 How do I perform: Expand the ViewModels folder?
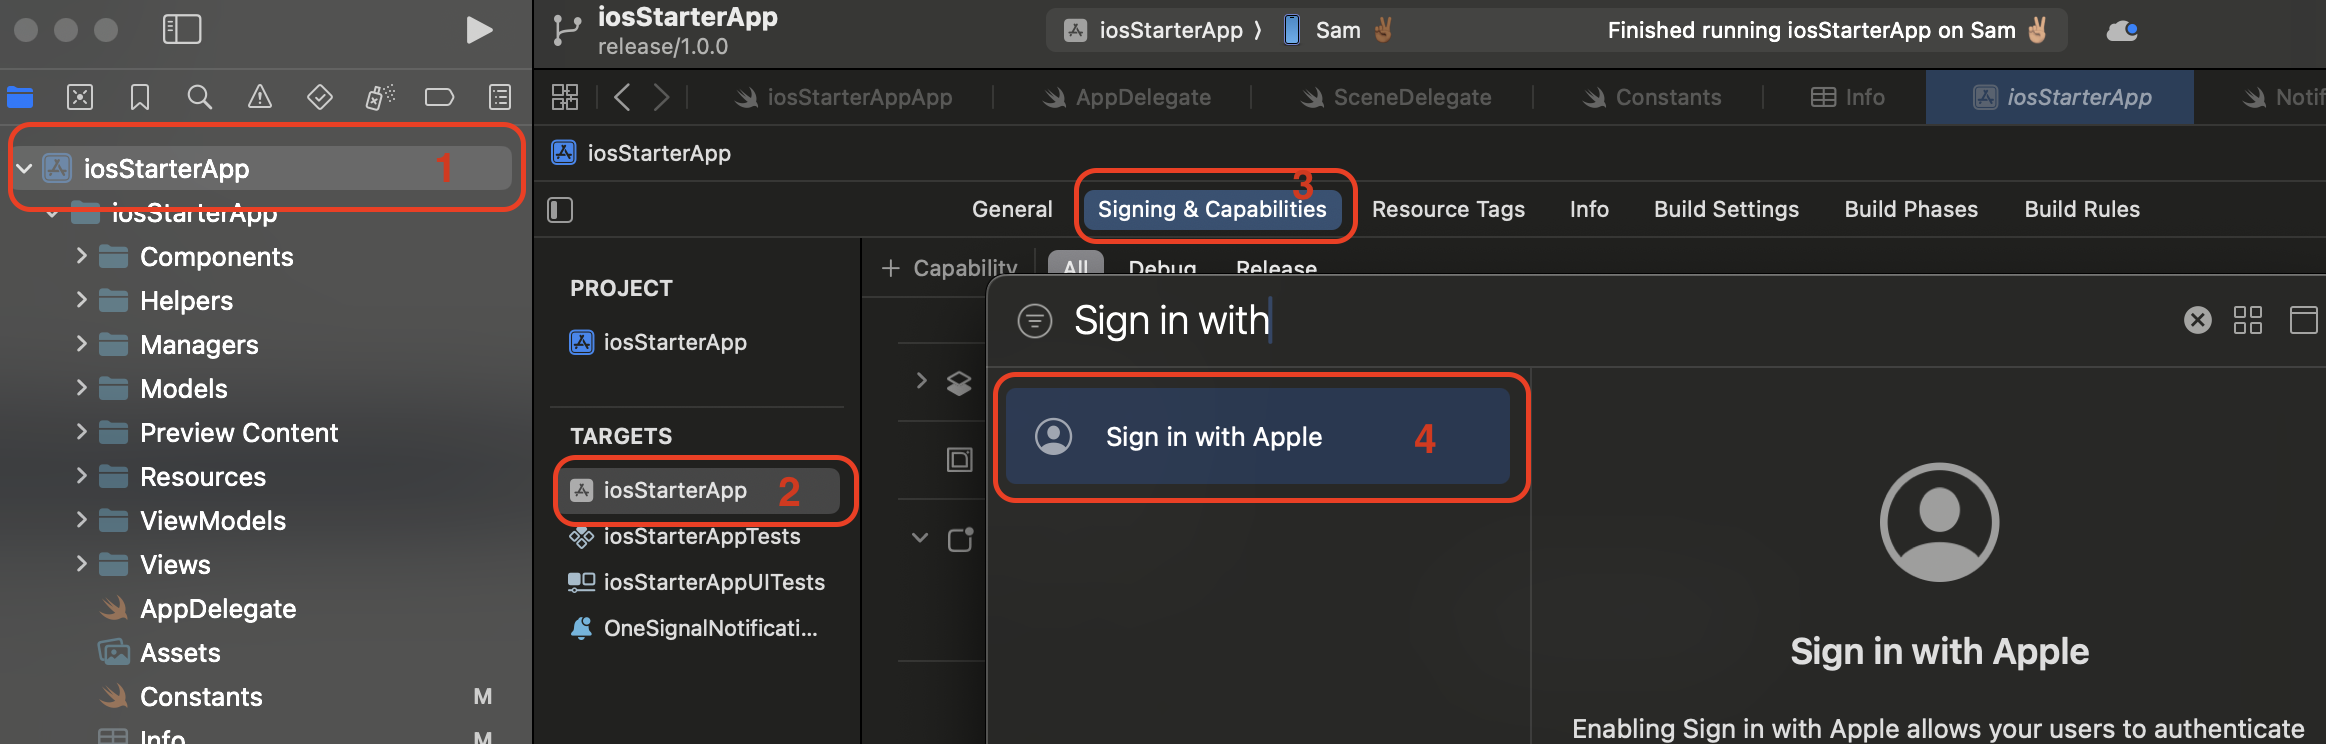pyautogui.click(x=82, y=520)
